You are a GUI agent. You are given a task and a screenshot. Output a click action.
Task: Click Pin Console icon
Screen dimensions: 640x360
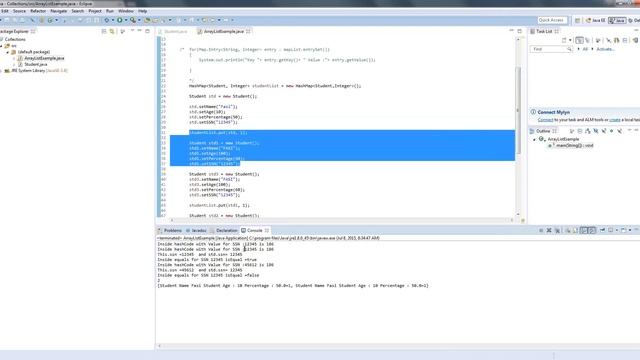click(602, 231)
